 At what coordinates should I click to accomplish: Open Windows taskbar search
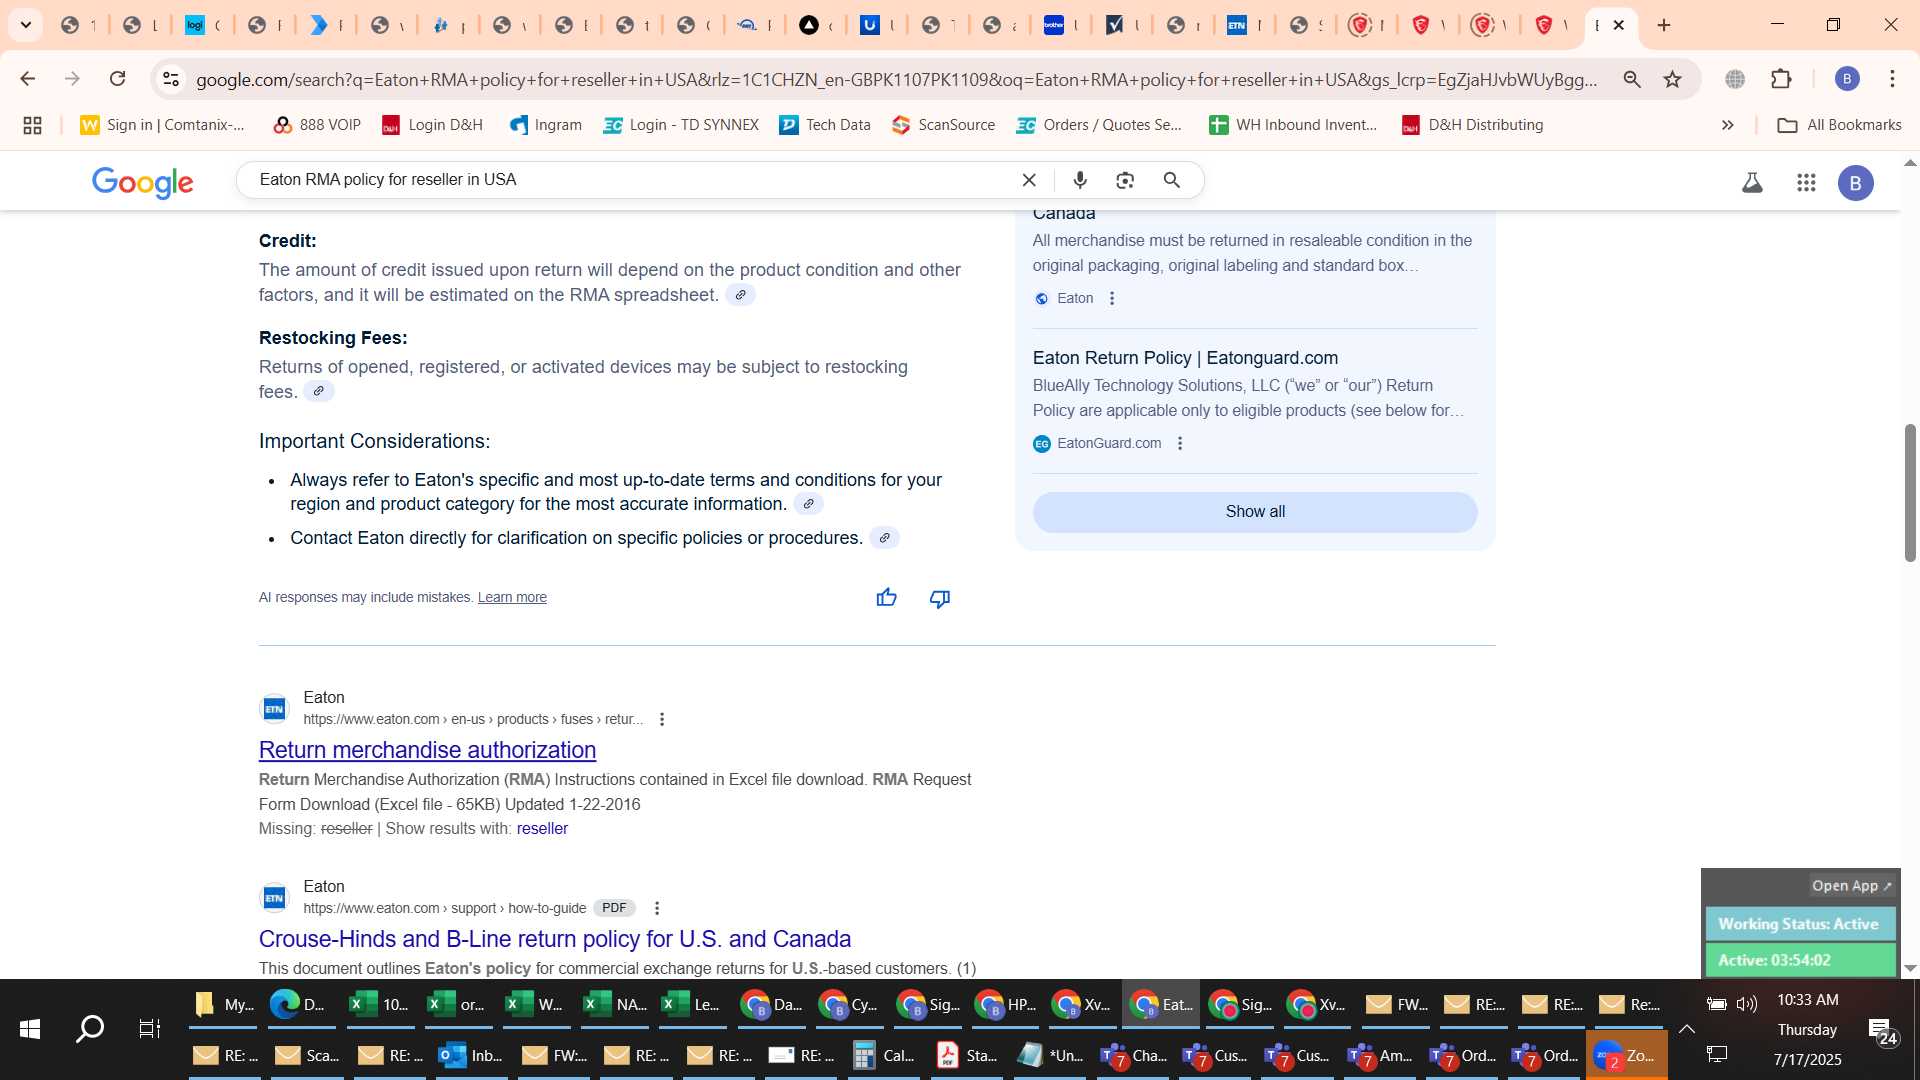point(90,1029)
